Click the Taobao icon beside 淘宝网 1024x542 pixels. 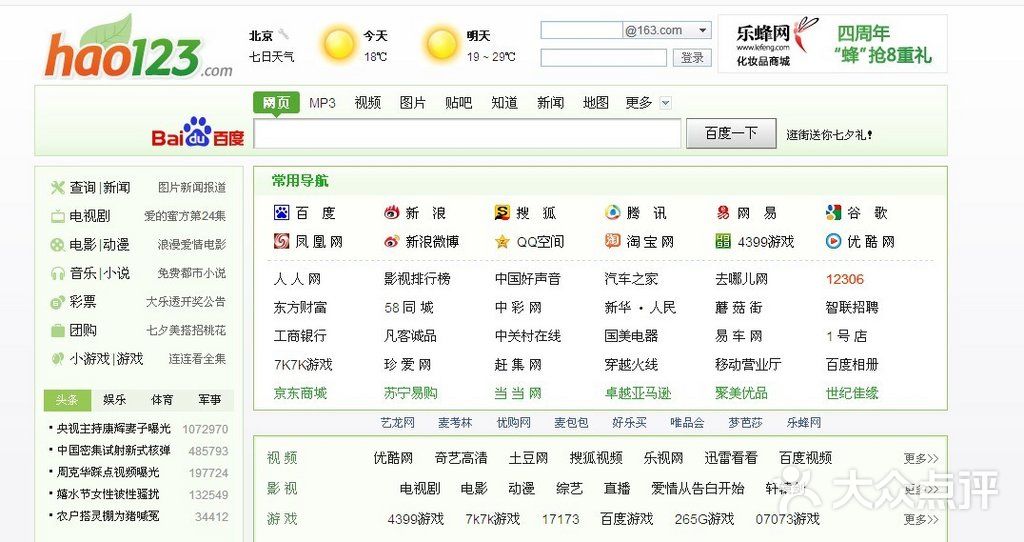pos(613,241)
